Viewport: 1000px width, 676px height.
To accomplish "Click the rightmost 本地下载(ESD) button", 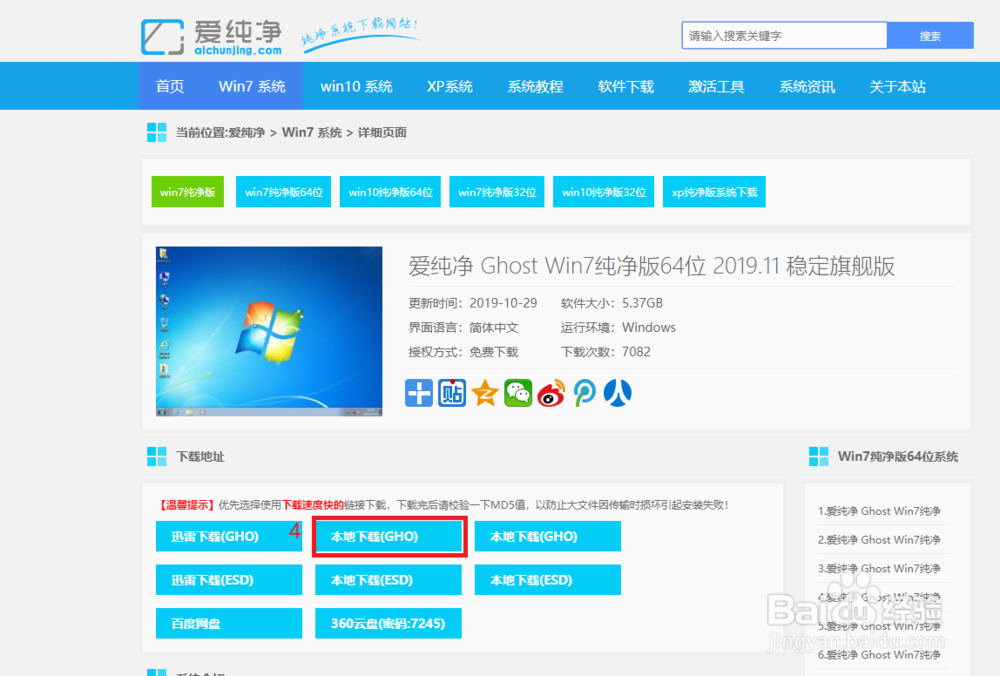I will point(548,580).
